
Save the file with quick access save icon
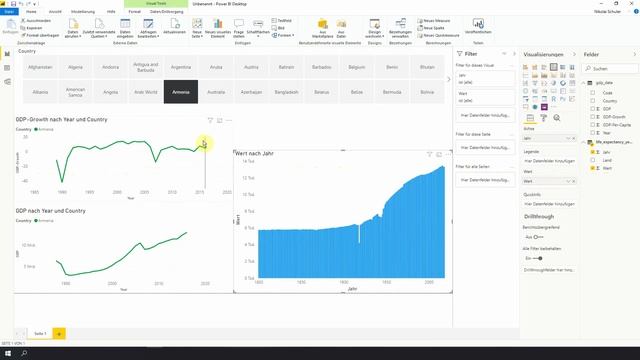[13, 4]
